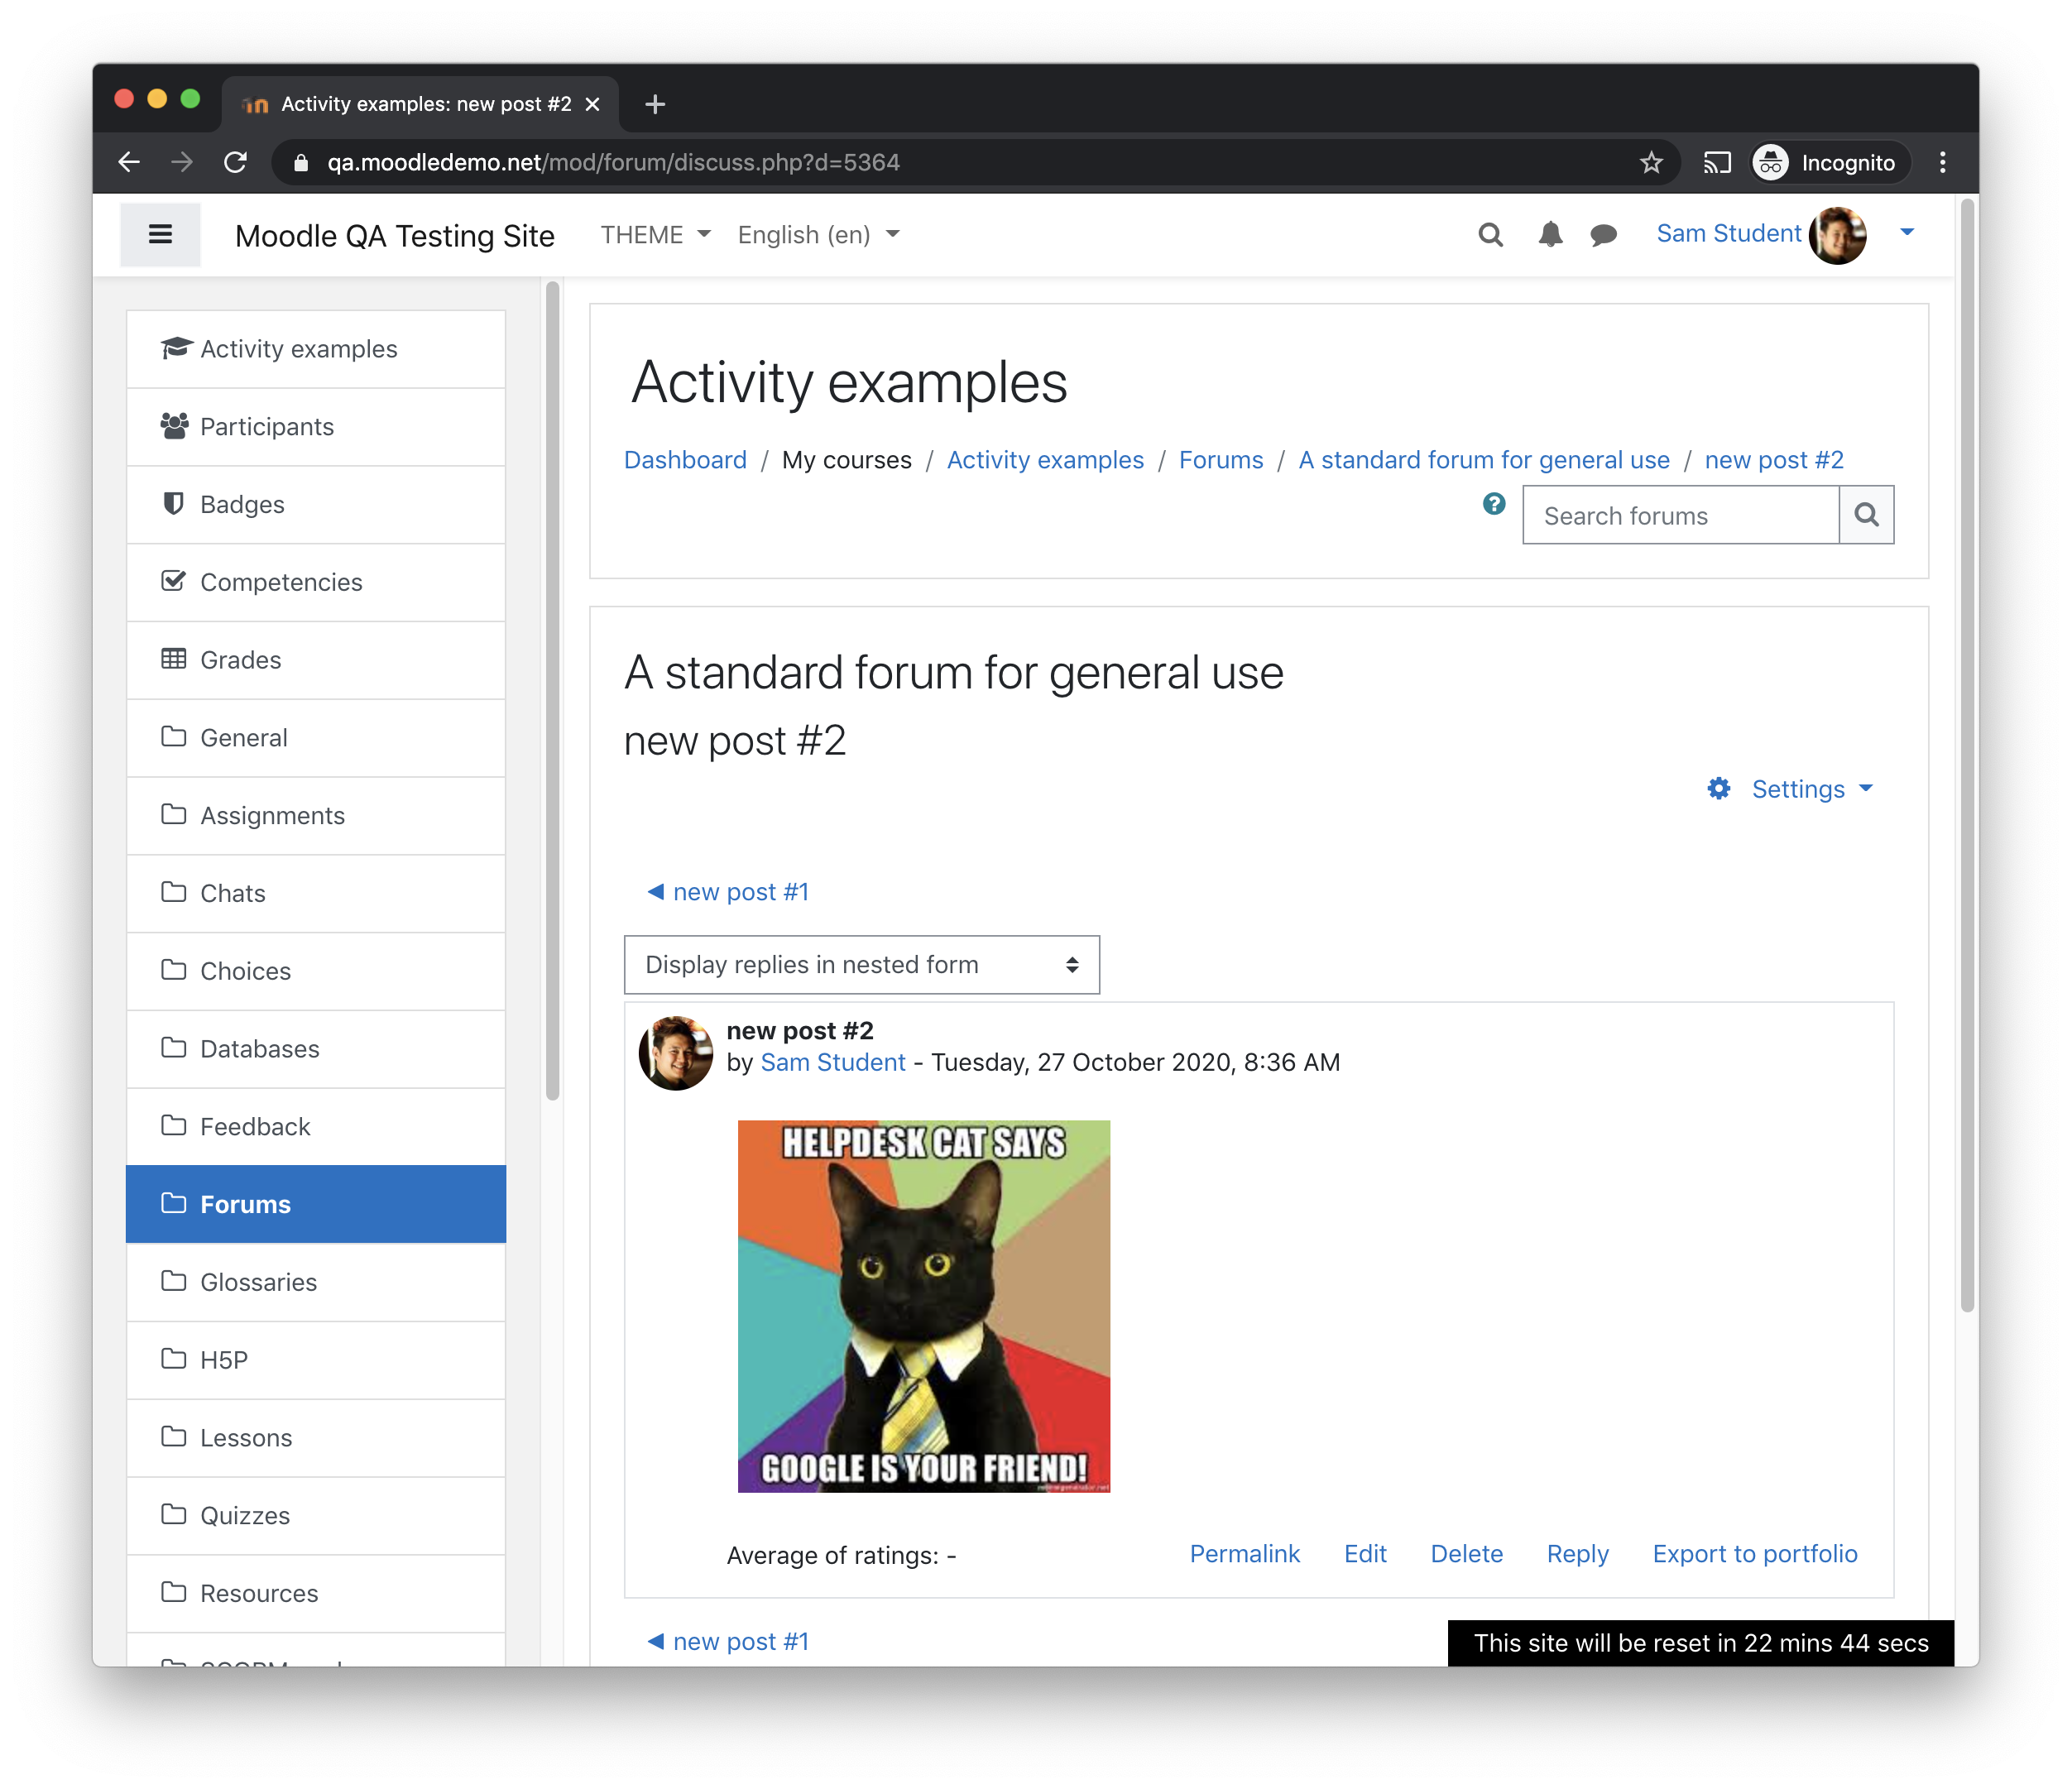Screen dimensions: 2072x1789
Task: Click the post author's profile picture
Action: 676,1052
